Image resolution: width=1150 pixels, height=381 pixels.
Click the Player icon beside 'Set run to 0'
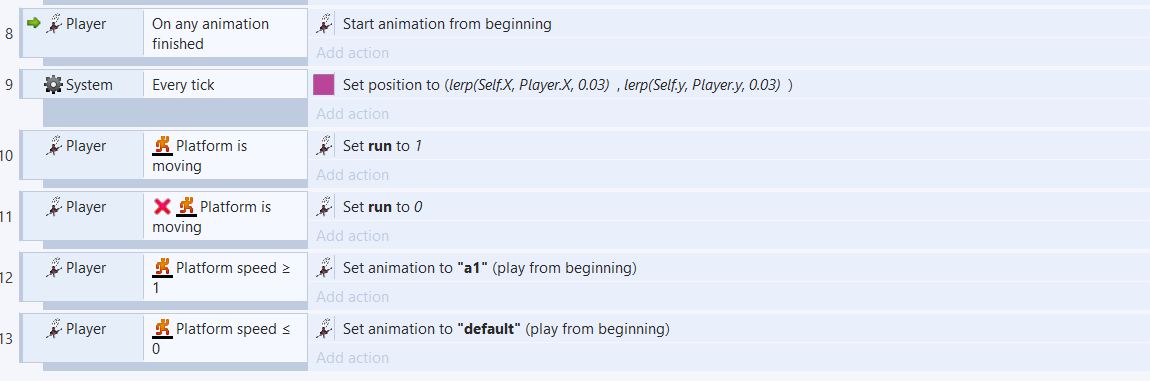pos(324,207)
